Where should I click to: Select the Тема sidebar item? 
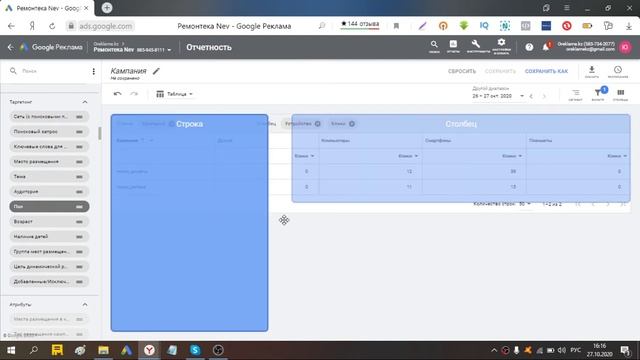click(x=49, y=177)
